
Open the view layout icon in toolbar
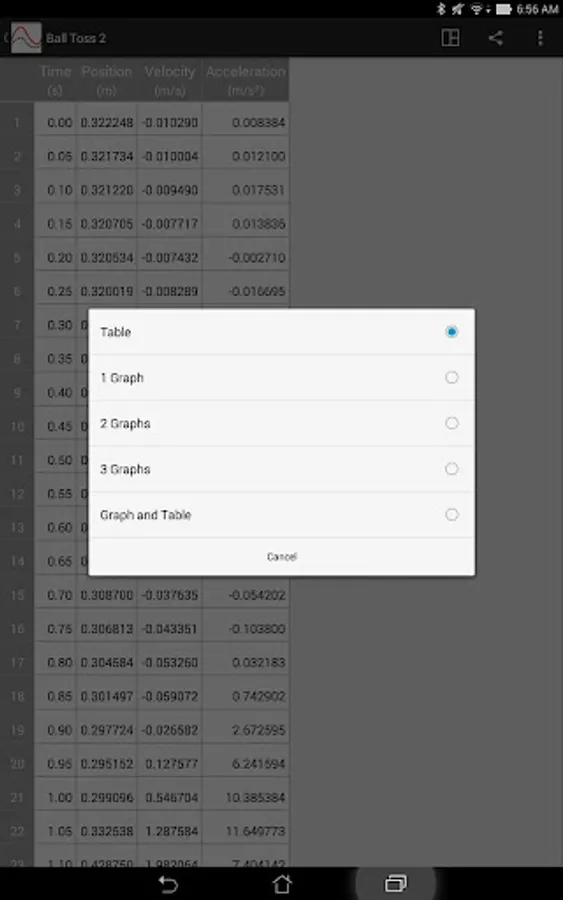451,38
